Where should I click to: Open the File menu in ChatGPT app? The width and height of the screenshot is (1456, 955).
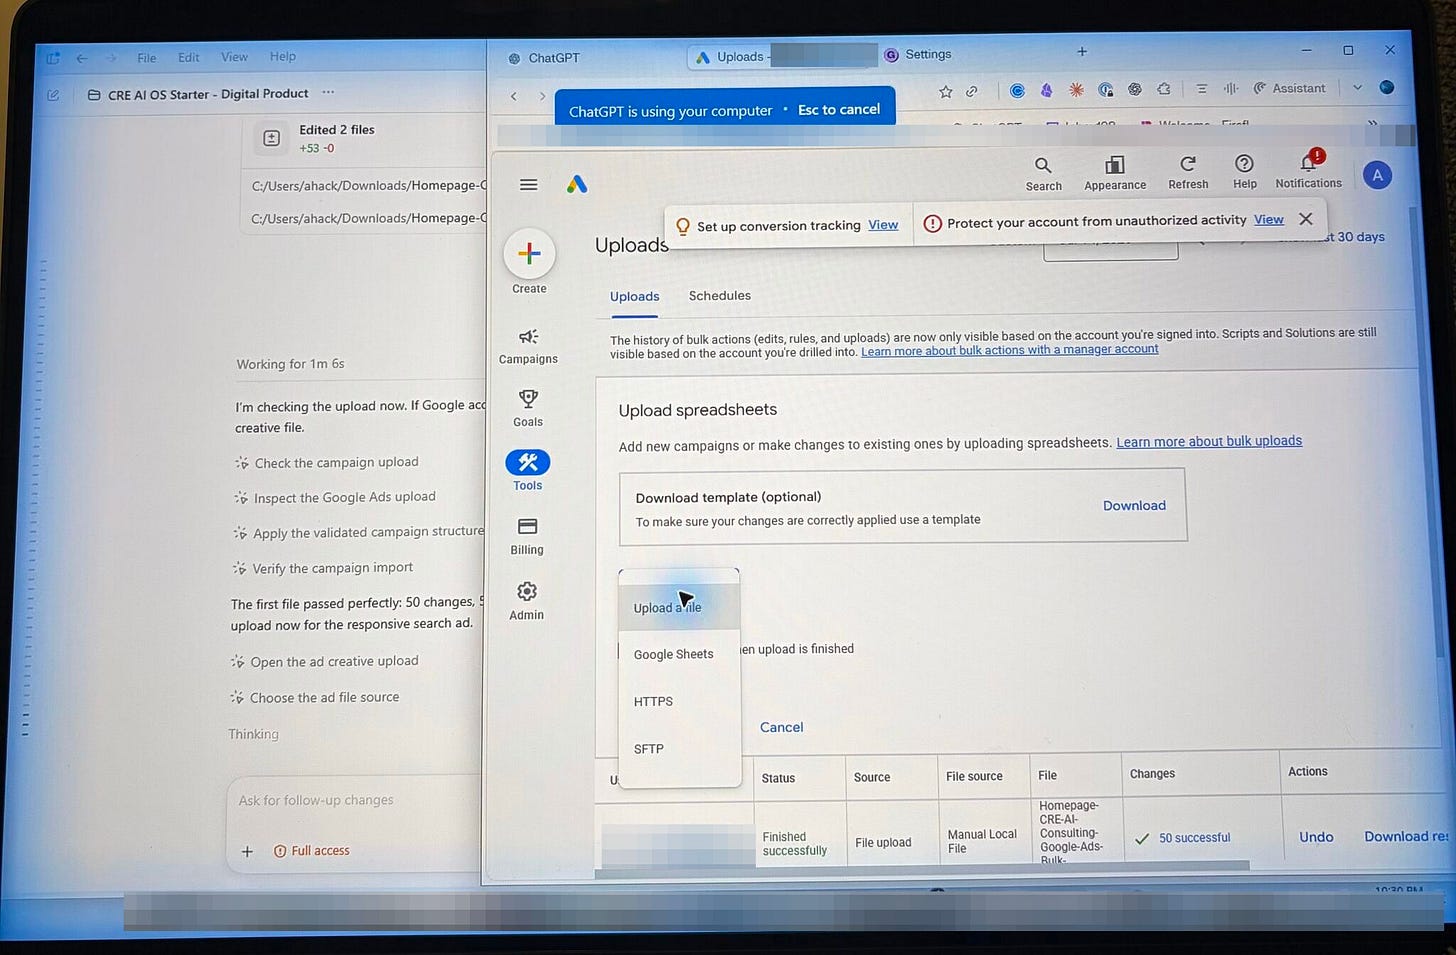147,58
